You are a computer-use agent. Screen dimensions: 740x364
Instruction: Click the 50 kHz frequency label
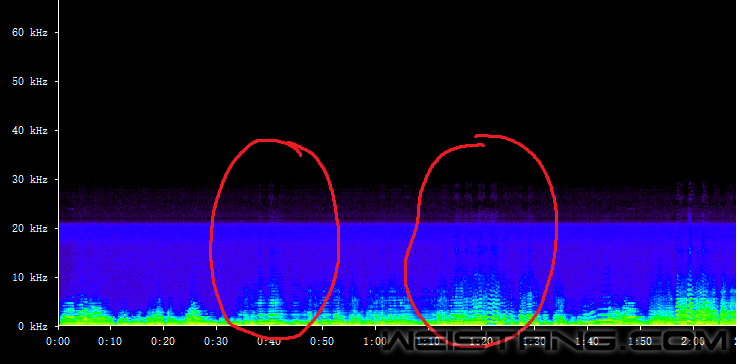tap(30, 82)
